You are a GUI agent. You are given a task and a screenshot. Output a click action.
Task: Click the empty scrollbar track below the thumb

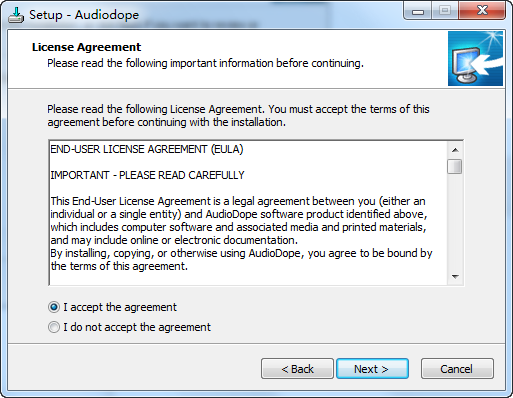[455, 221]
